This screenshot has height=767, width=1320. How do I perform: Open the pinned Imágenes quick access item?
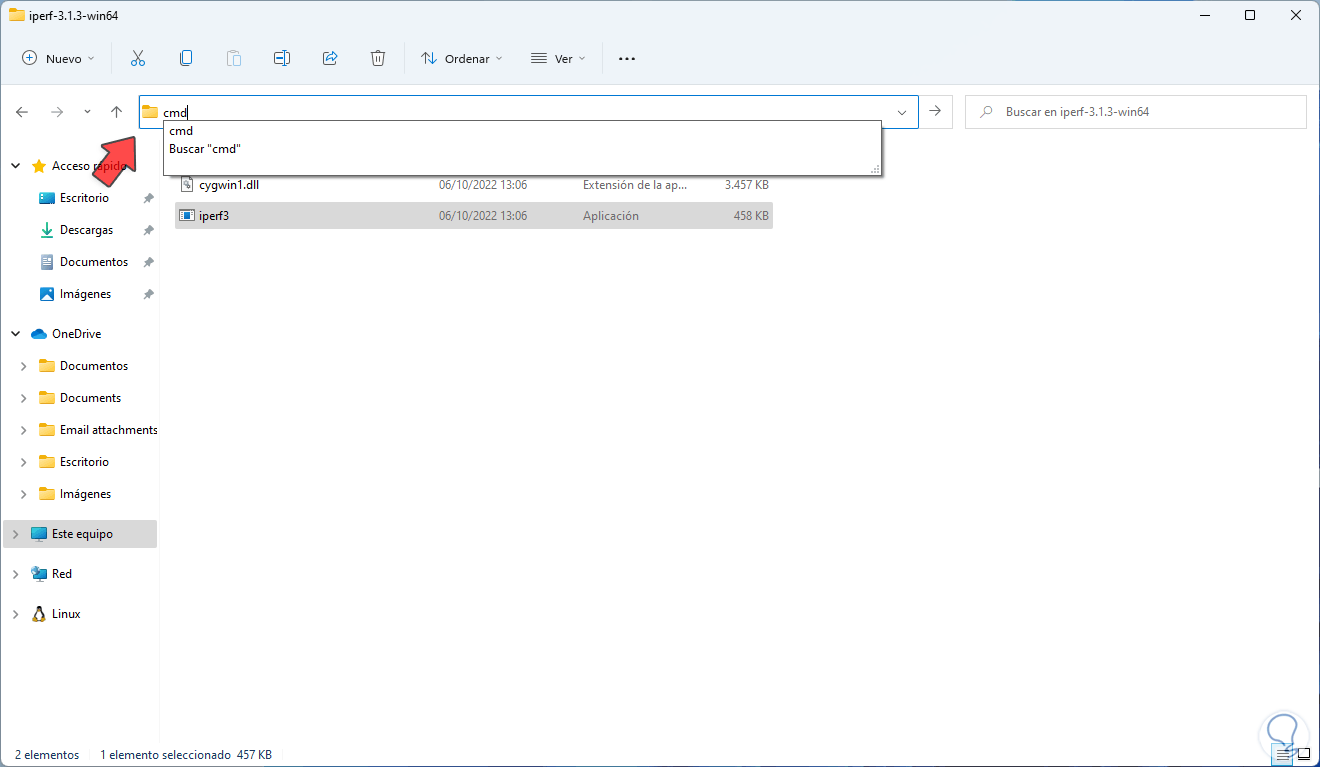(85, 294)
